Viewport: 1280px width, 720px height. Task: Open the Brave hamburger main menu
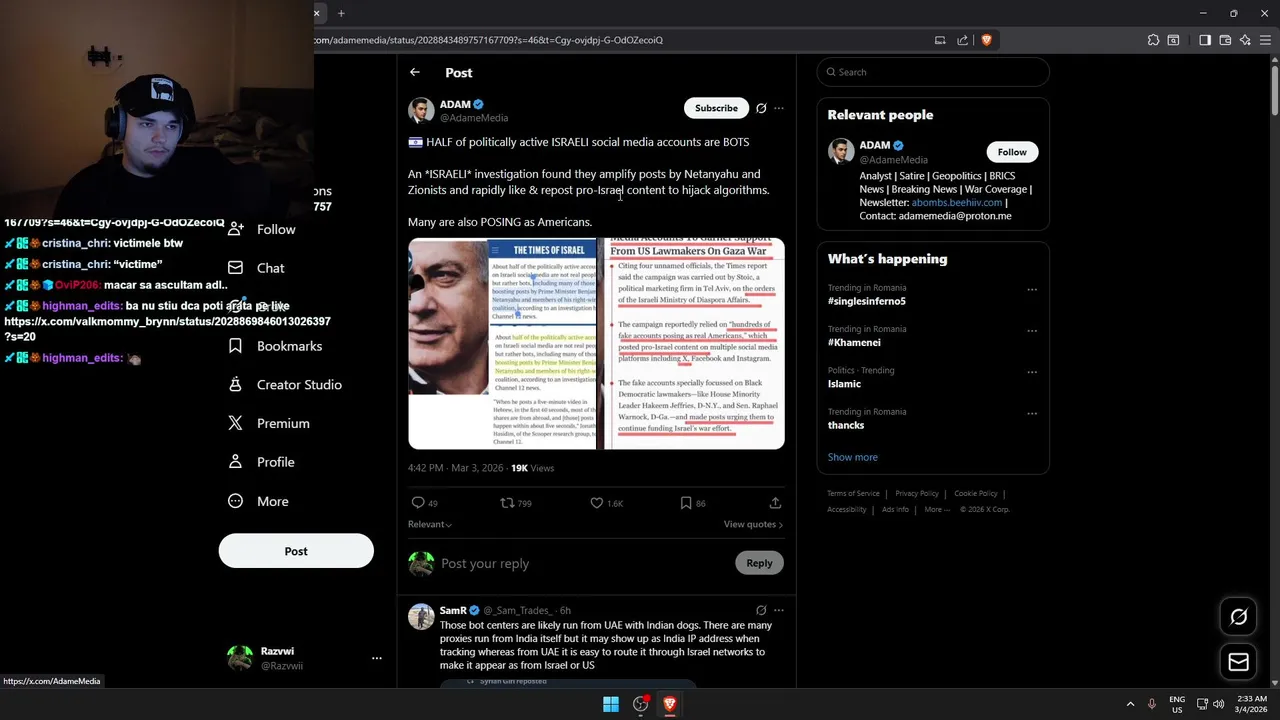pyautogui.click(x=1265, y=40)
